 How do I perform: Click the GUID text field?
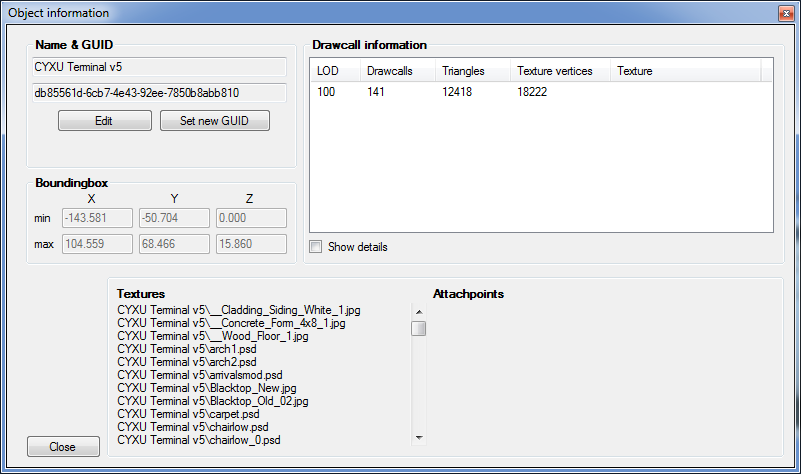pyautogui.click(x=159, y=93)
